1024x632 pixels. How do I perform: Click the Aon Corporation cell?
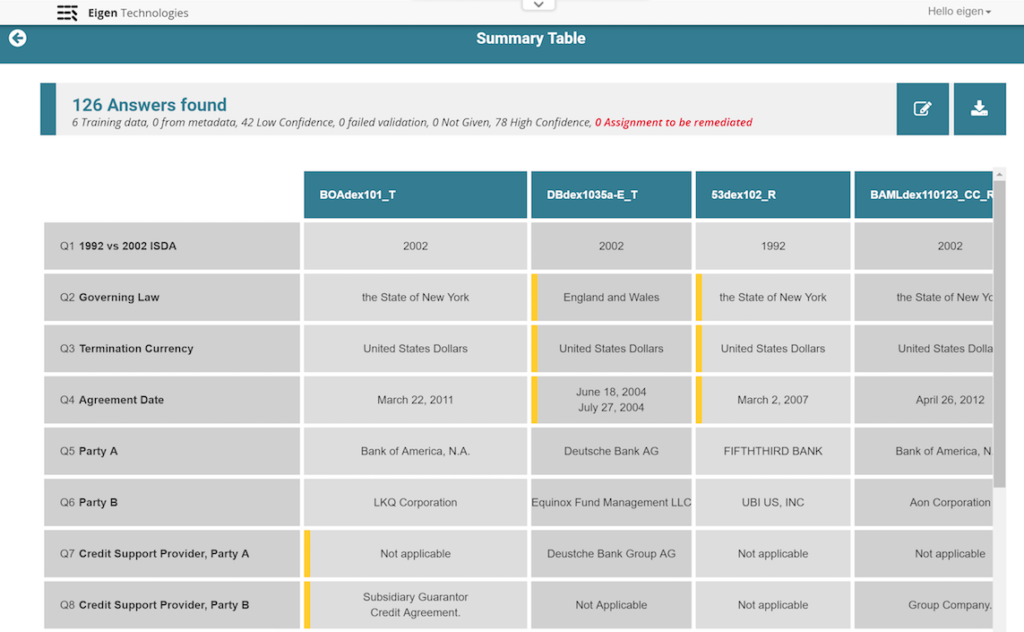tap(923, 502)
